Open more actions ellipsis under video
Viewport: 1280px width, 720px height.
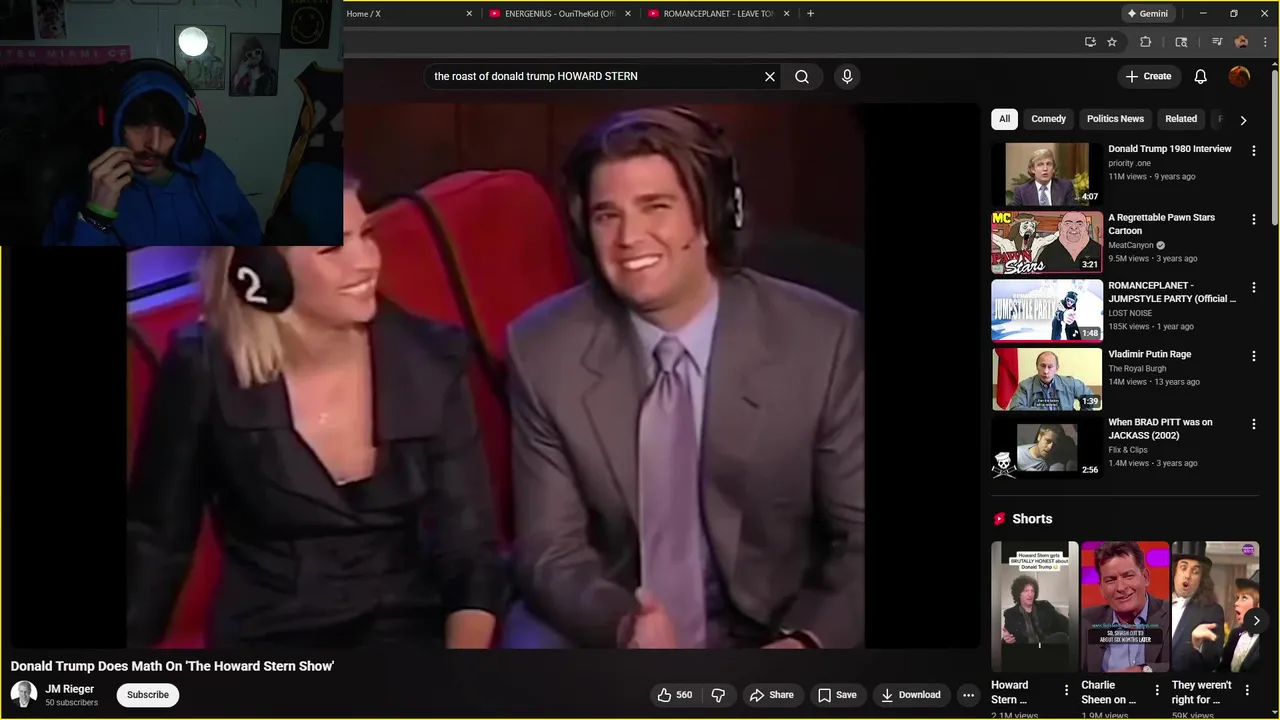point(968,695)
